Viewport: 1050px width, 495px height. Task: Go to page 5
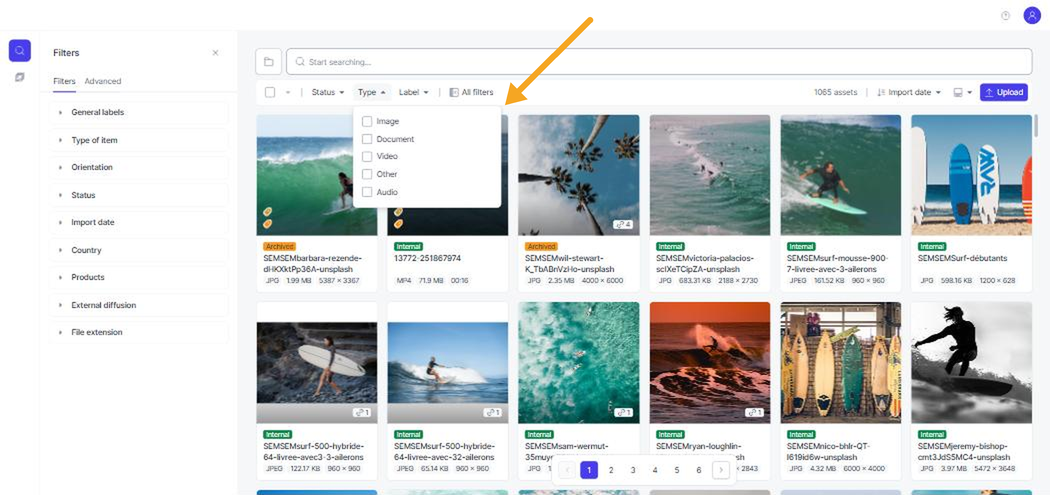coord(677,470)
